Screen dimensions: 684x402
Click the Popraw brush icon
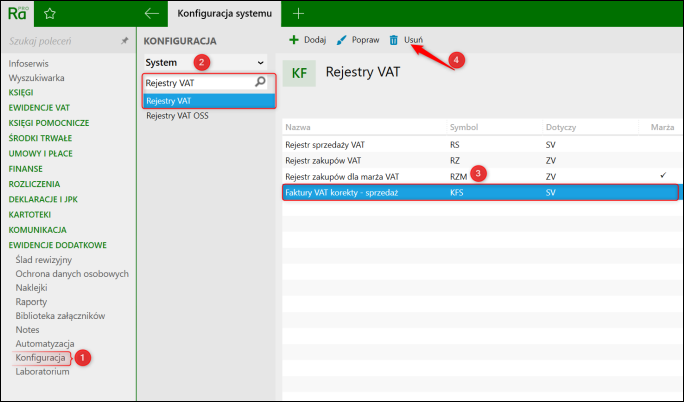point(341,40)
